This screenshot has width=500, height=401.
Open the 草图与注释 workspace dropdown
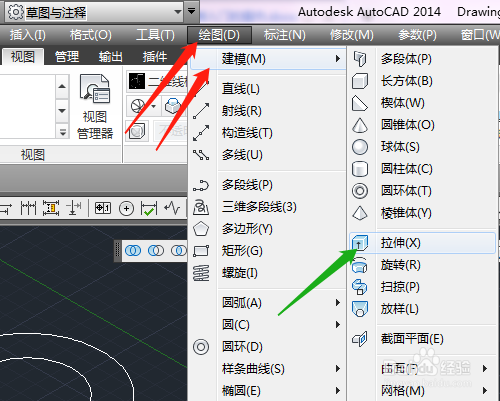(x=178, y=12)
